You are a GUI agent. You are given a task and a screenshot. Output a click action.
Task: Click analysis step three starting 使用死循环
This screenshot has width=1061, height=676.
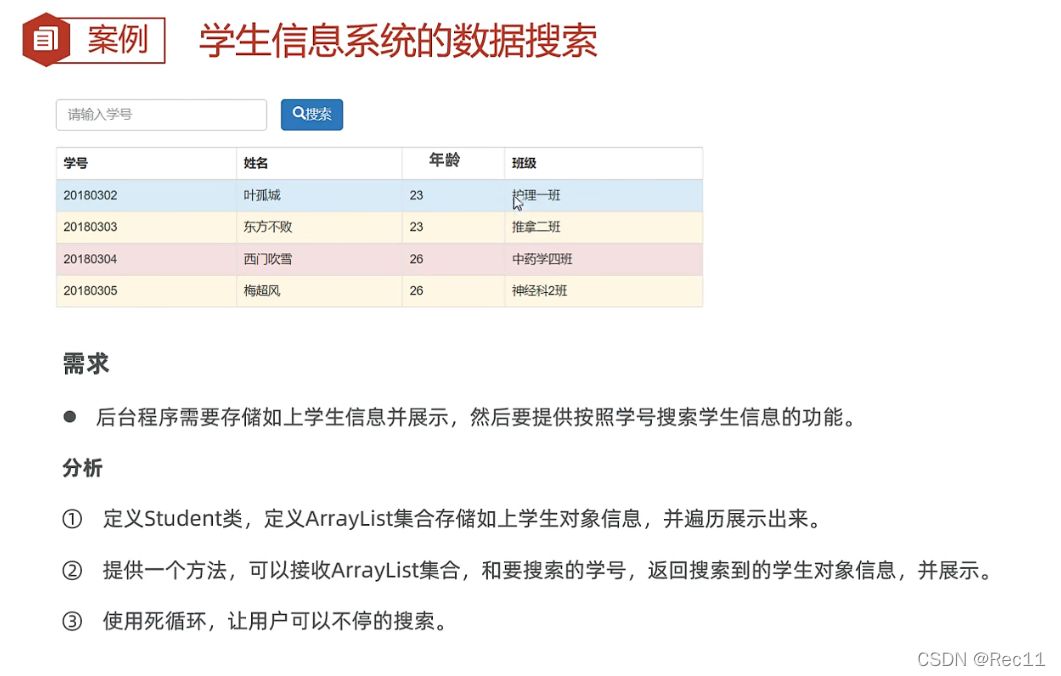[x=275, y=621]
